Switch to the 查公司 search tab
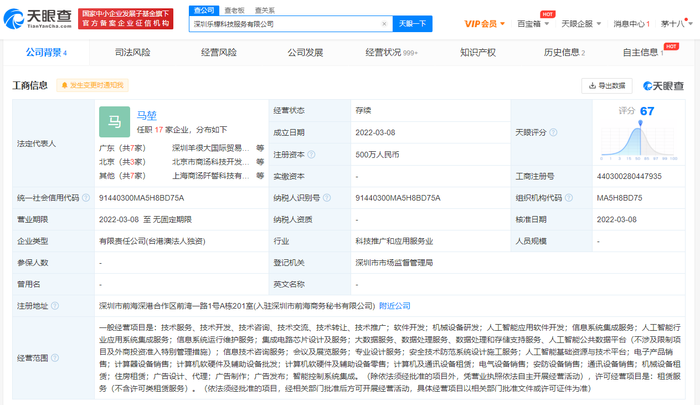The image size is (700, 405). point(204,10)
